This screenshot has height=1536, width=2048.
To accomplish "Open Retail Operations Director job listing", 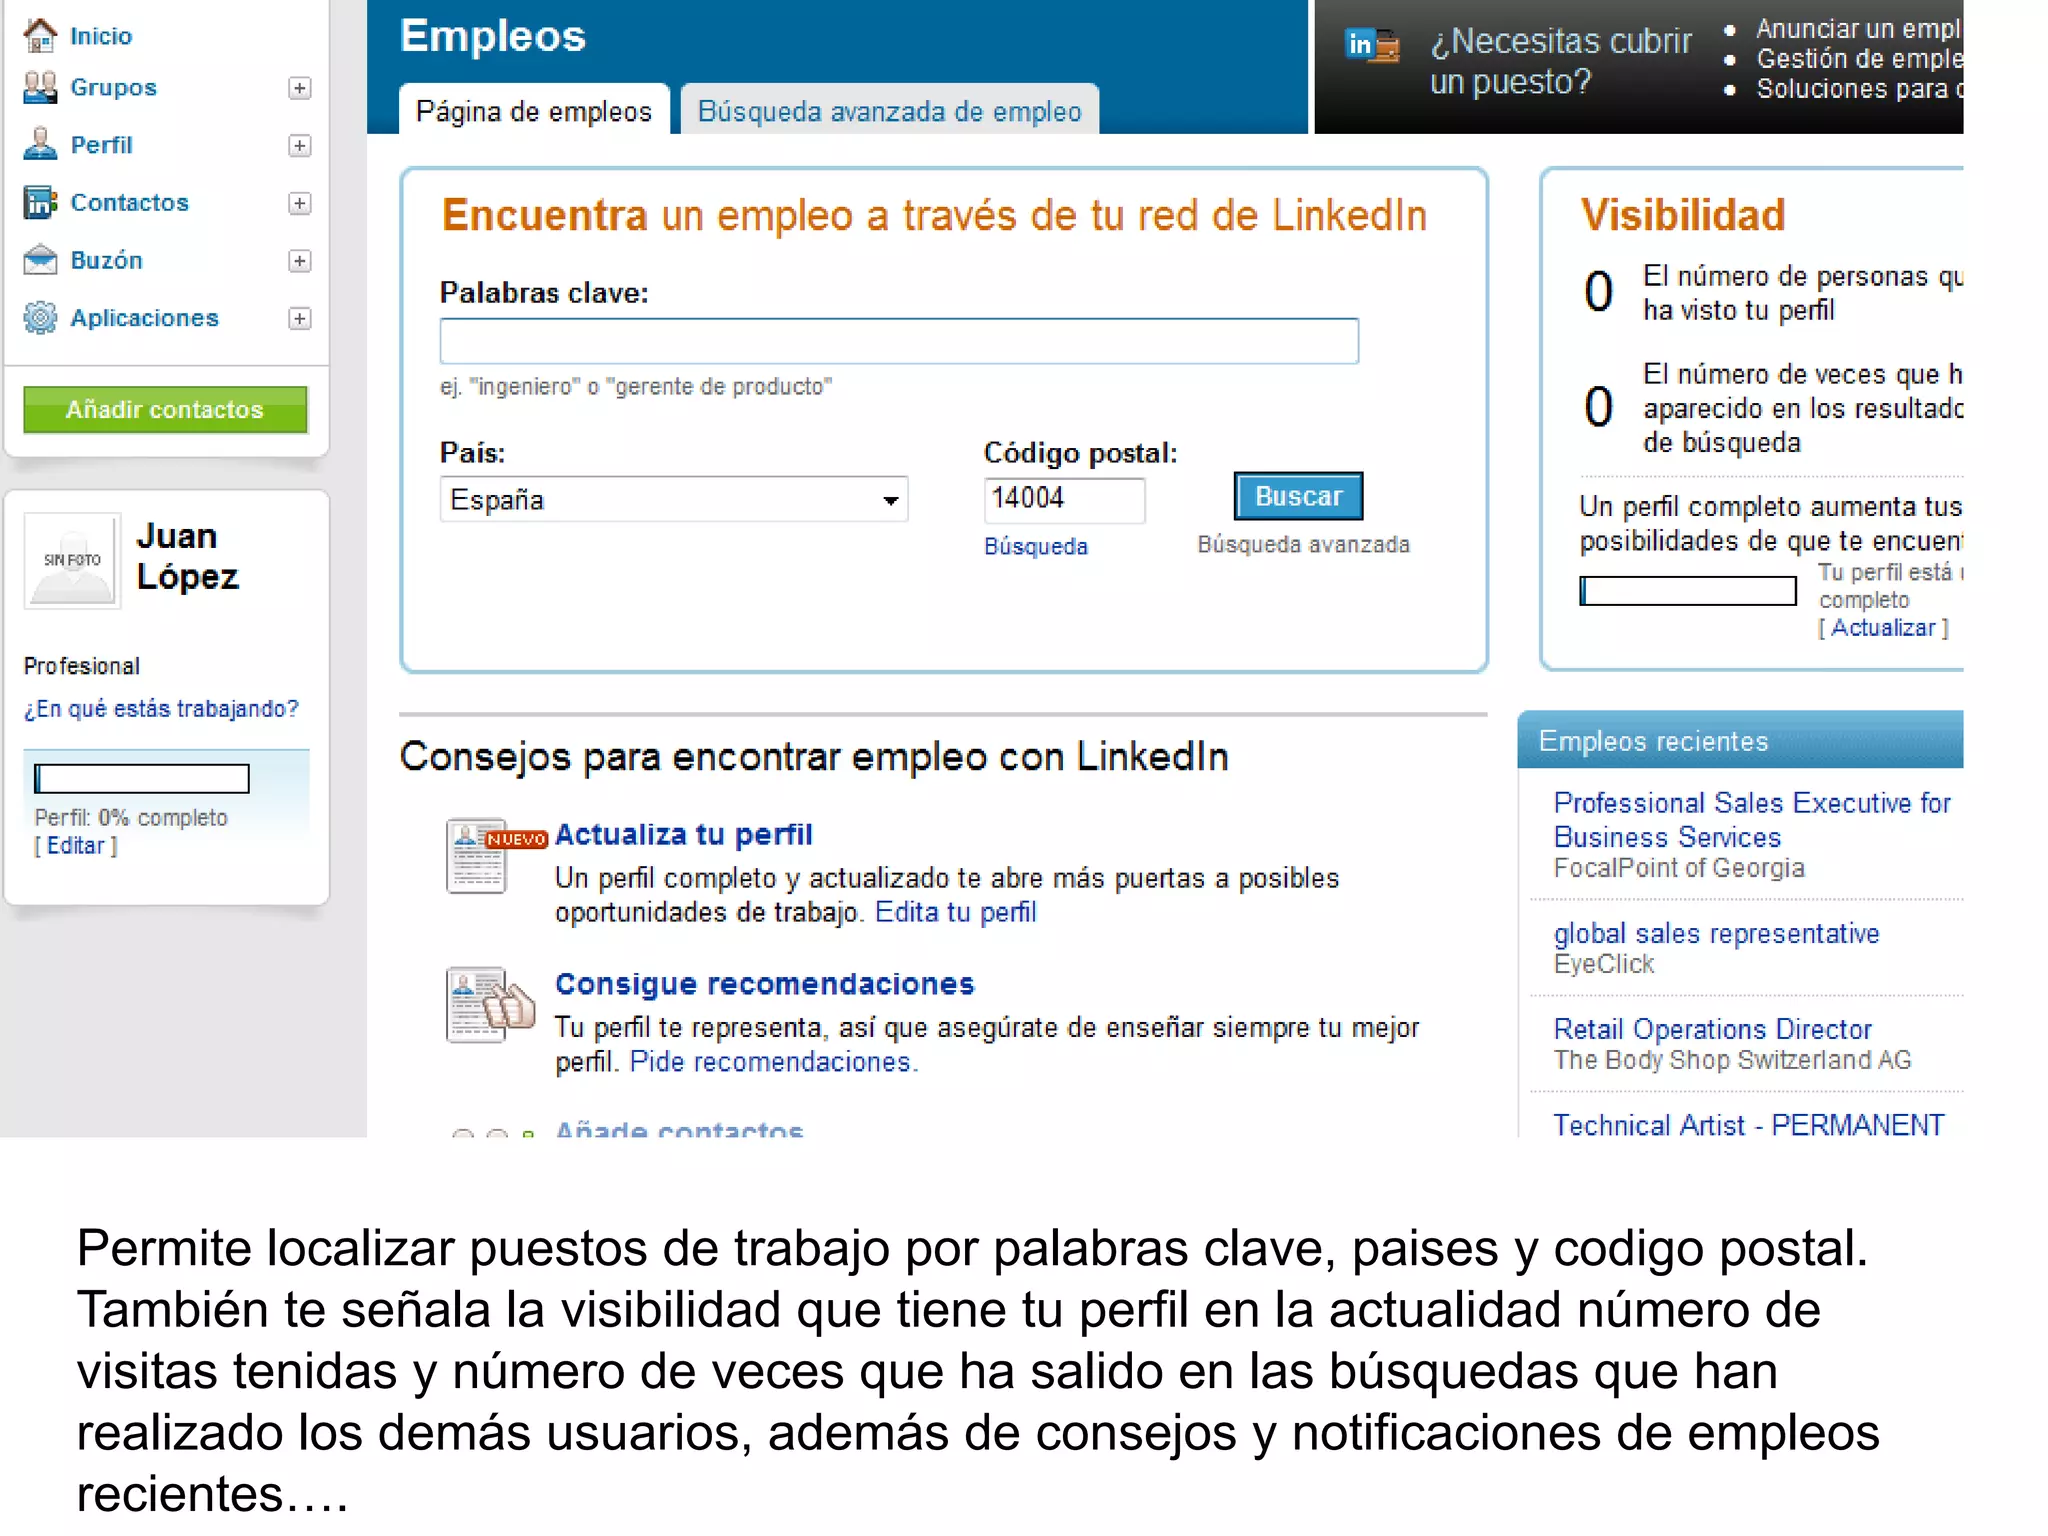I will 1712,1030.
